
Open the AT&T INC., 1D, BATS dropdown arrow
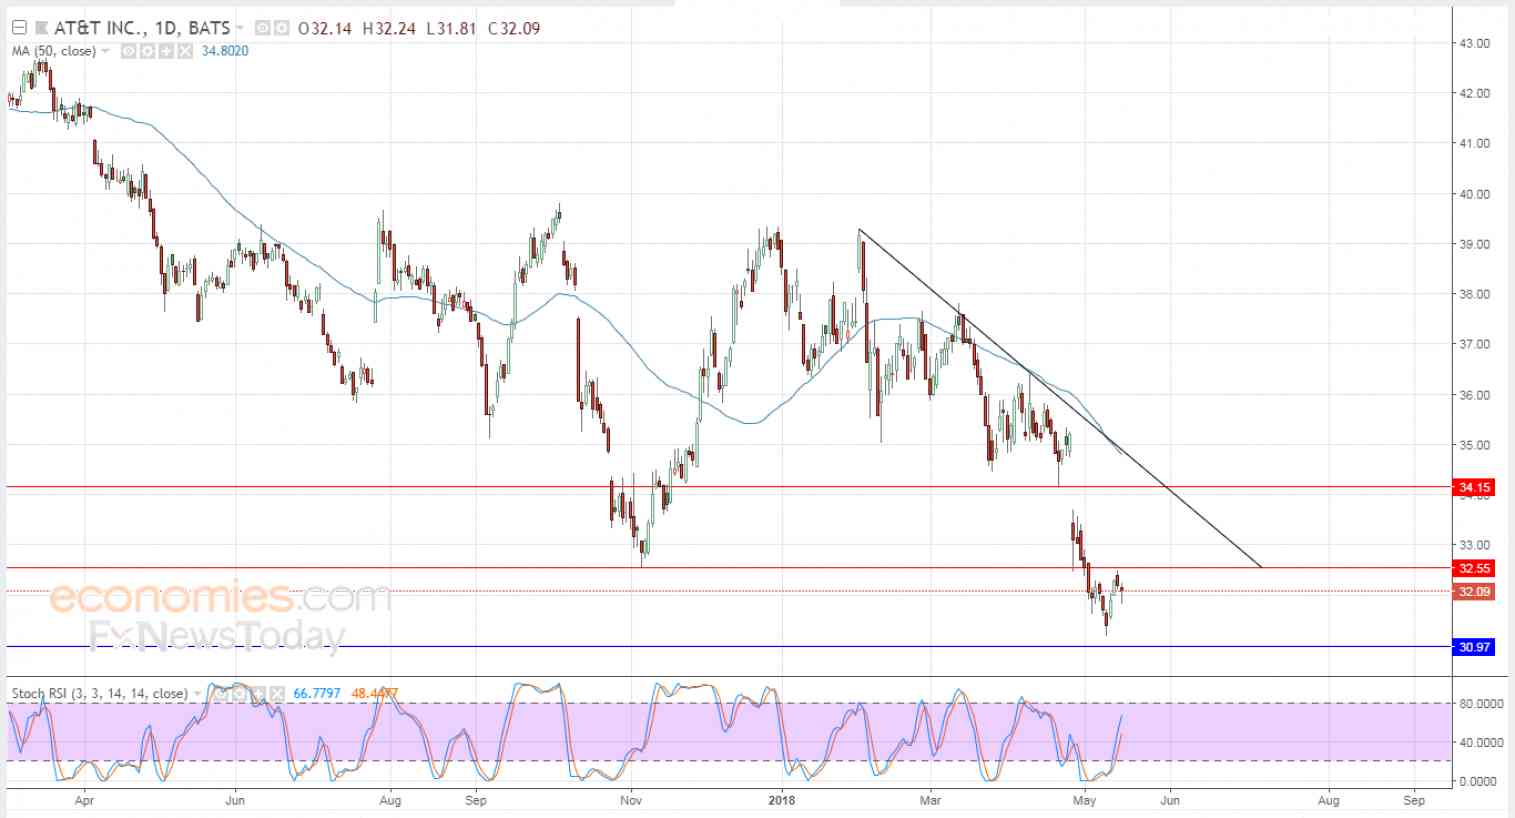click(240, 28)
